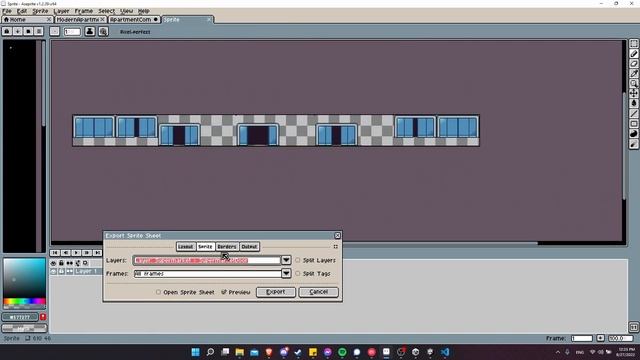Screen dimensions: 640x360
Task: Select the Eyedropper tool
Action: click(633, 73)
